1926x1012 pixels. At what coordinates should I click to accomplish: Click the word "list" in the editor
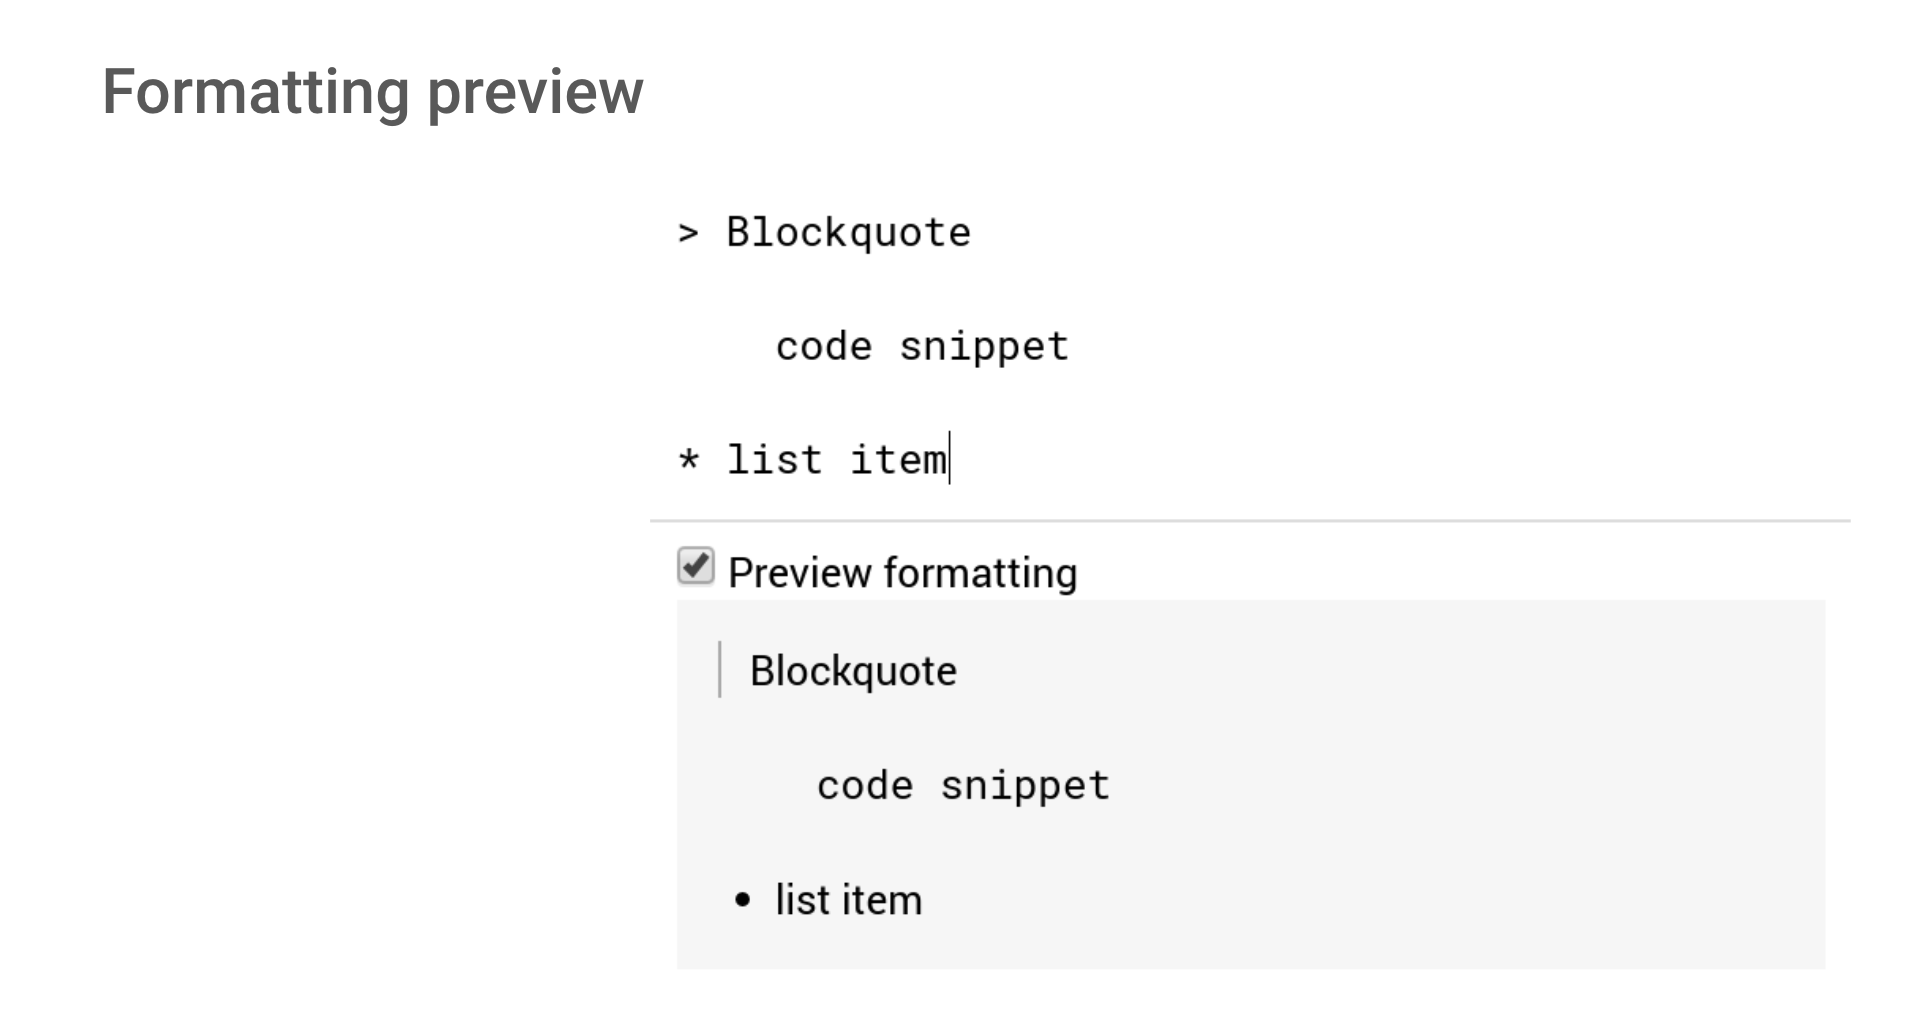point(774,460)
